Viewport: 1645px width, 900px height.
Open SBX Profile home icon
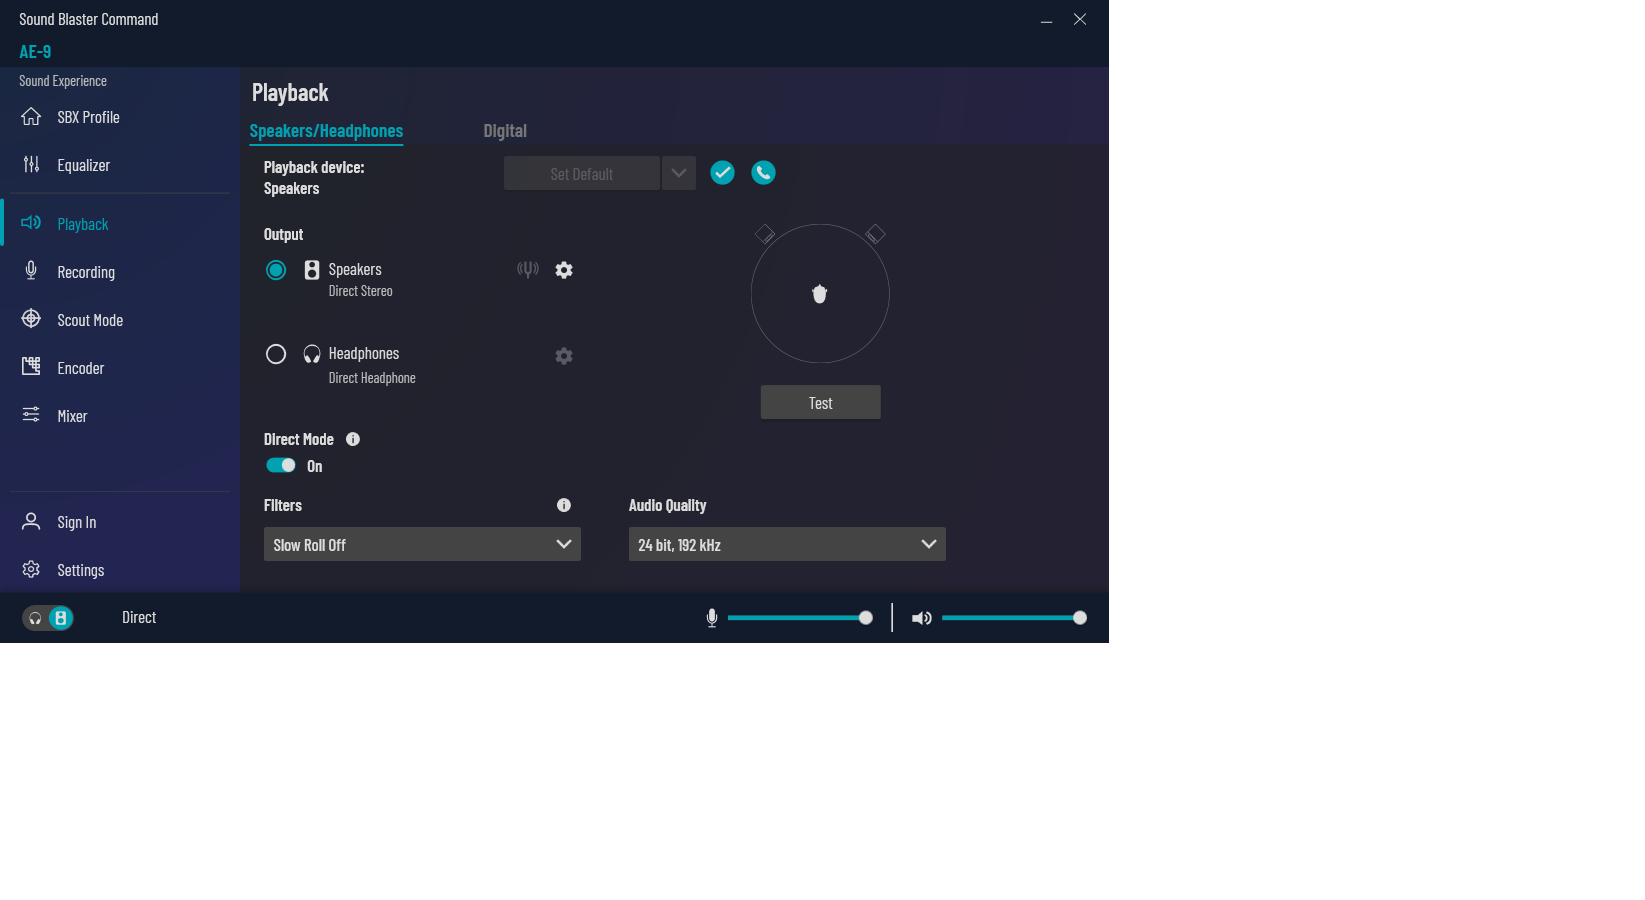(x=31, y=117)
